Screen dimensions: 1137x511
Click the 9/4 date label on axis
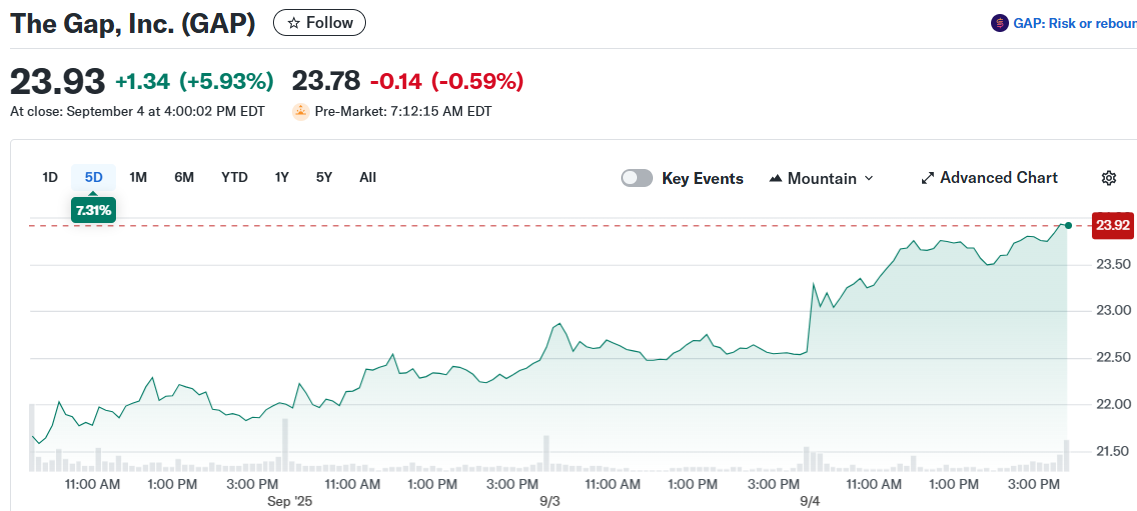click(x=810, y=501)
